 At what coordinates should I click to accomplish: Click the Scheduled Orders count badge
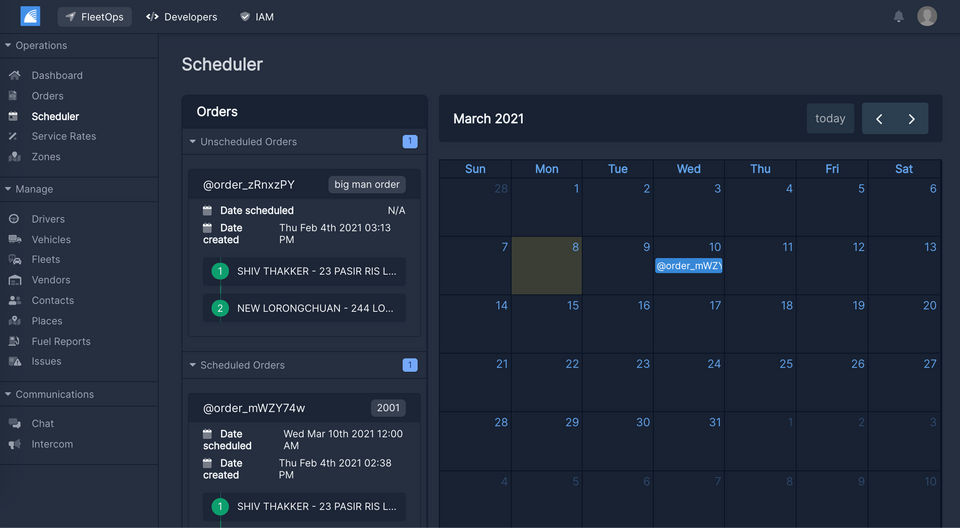(x=410, y=365)
